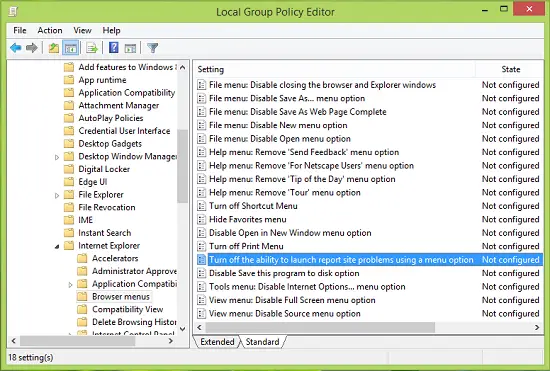
Task: Click tree pane horizontal scroll left arrow
Action: [14, 340]
